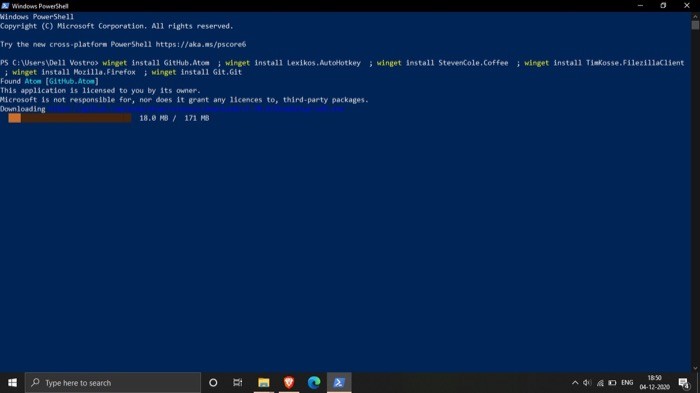This screenshot has height=393, width=700.
Task: Click the scrollbar up arrow
Action: (x=696, y=16)
